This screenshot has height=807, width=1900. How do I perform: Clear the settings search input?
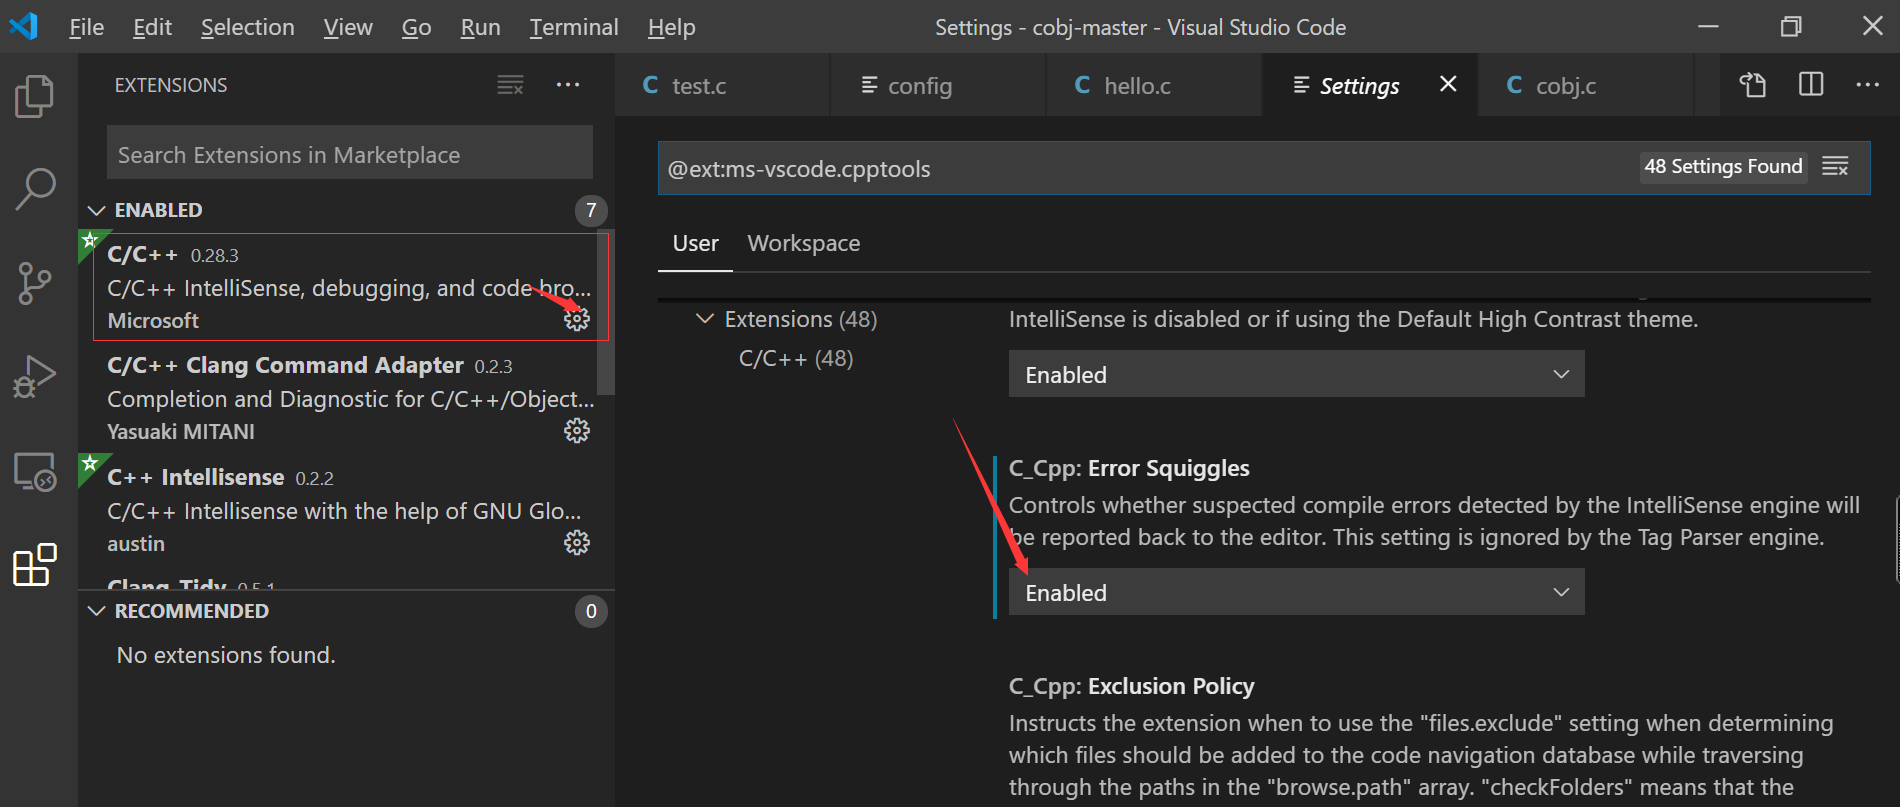coord(1835,166)
